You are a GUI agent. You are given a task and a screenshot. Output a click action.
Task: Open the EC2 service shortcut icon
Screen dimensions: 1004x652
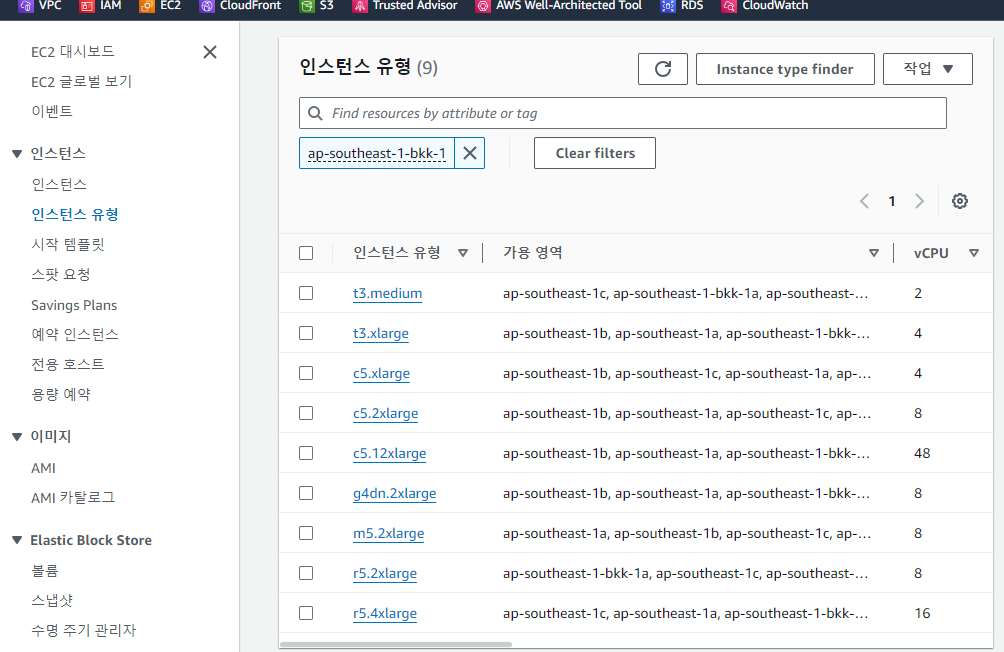(147, 6)
